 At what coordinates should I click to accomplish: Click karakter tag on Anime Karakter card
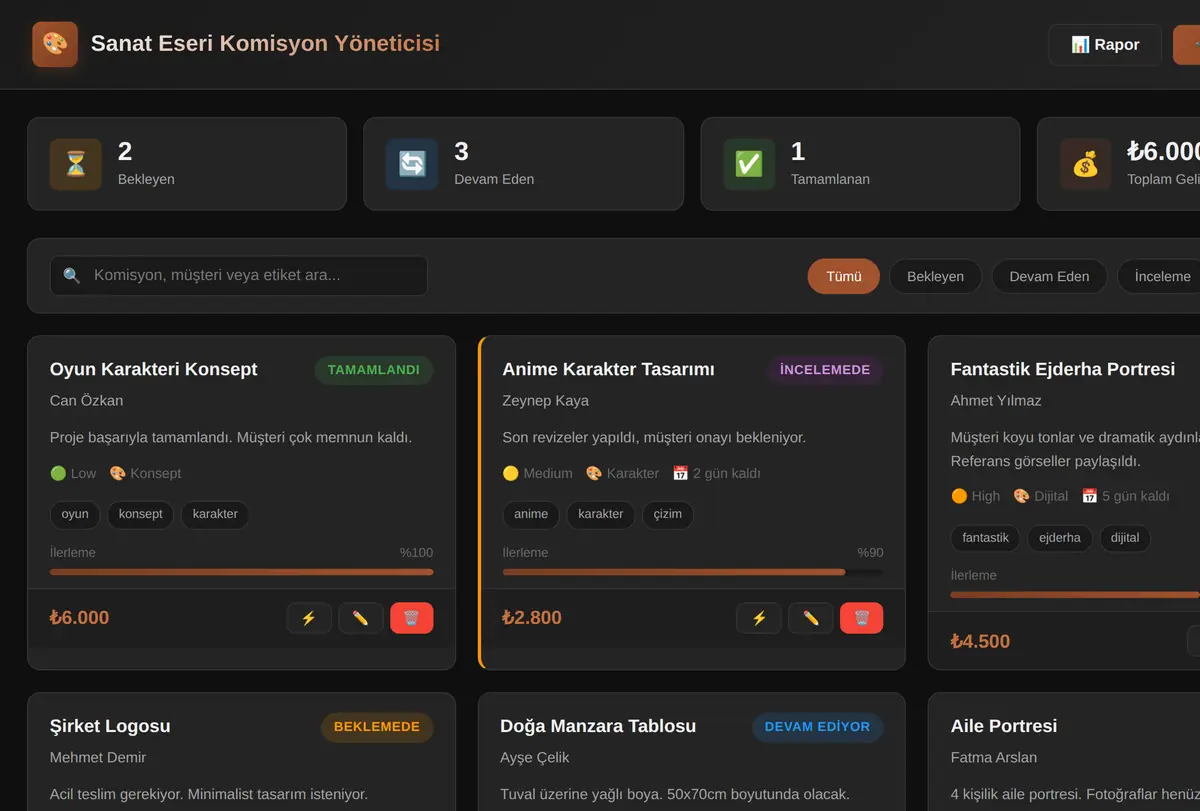click(601, 514)
